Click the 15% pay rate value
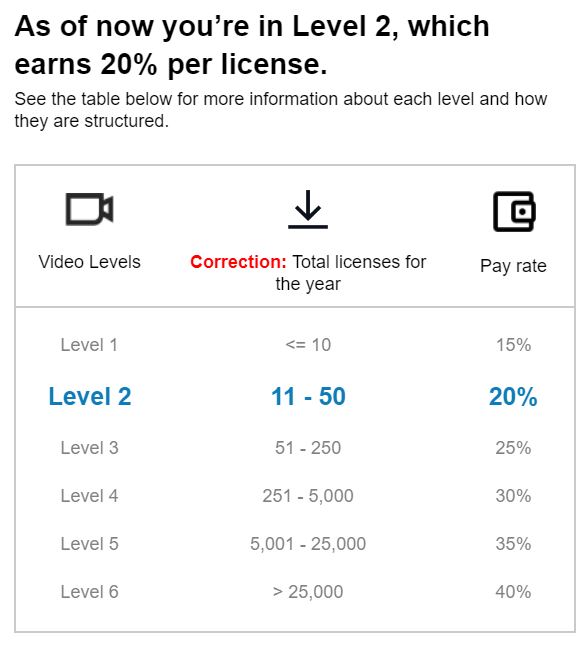585x649 pixels. [x=513, y=345]
